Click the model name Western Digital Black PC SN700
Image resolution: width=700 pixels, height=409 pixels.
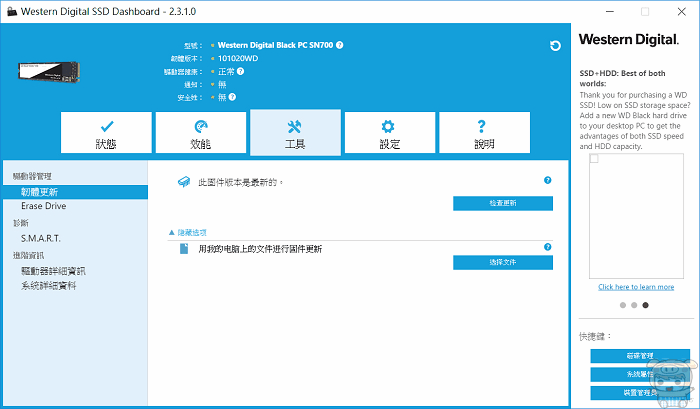[275, 45]
